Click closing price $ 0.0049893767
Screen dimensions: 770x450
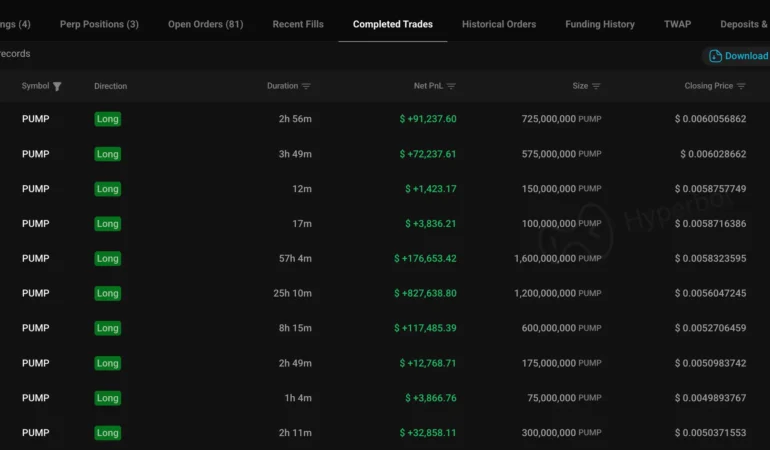click(x=711, y=398)
